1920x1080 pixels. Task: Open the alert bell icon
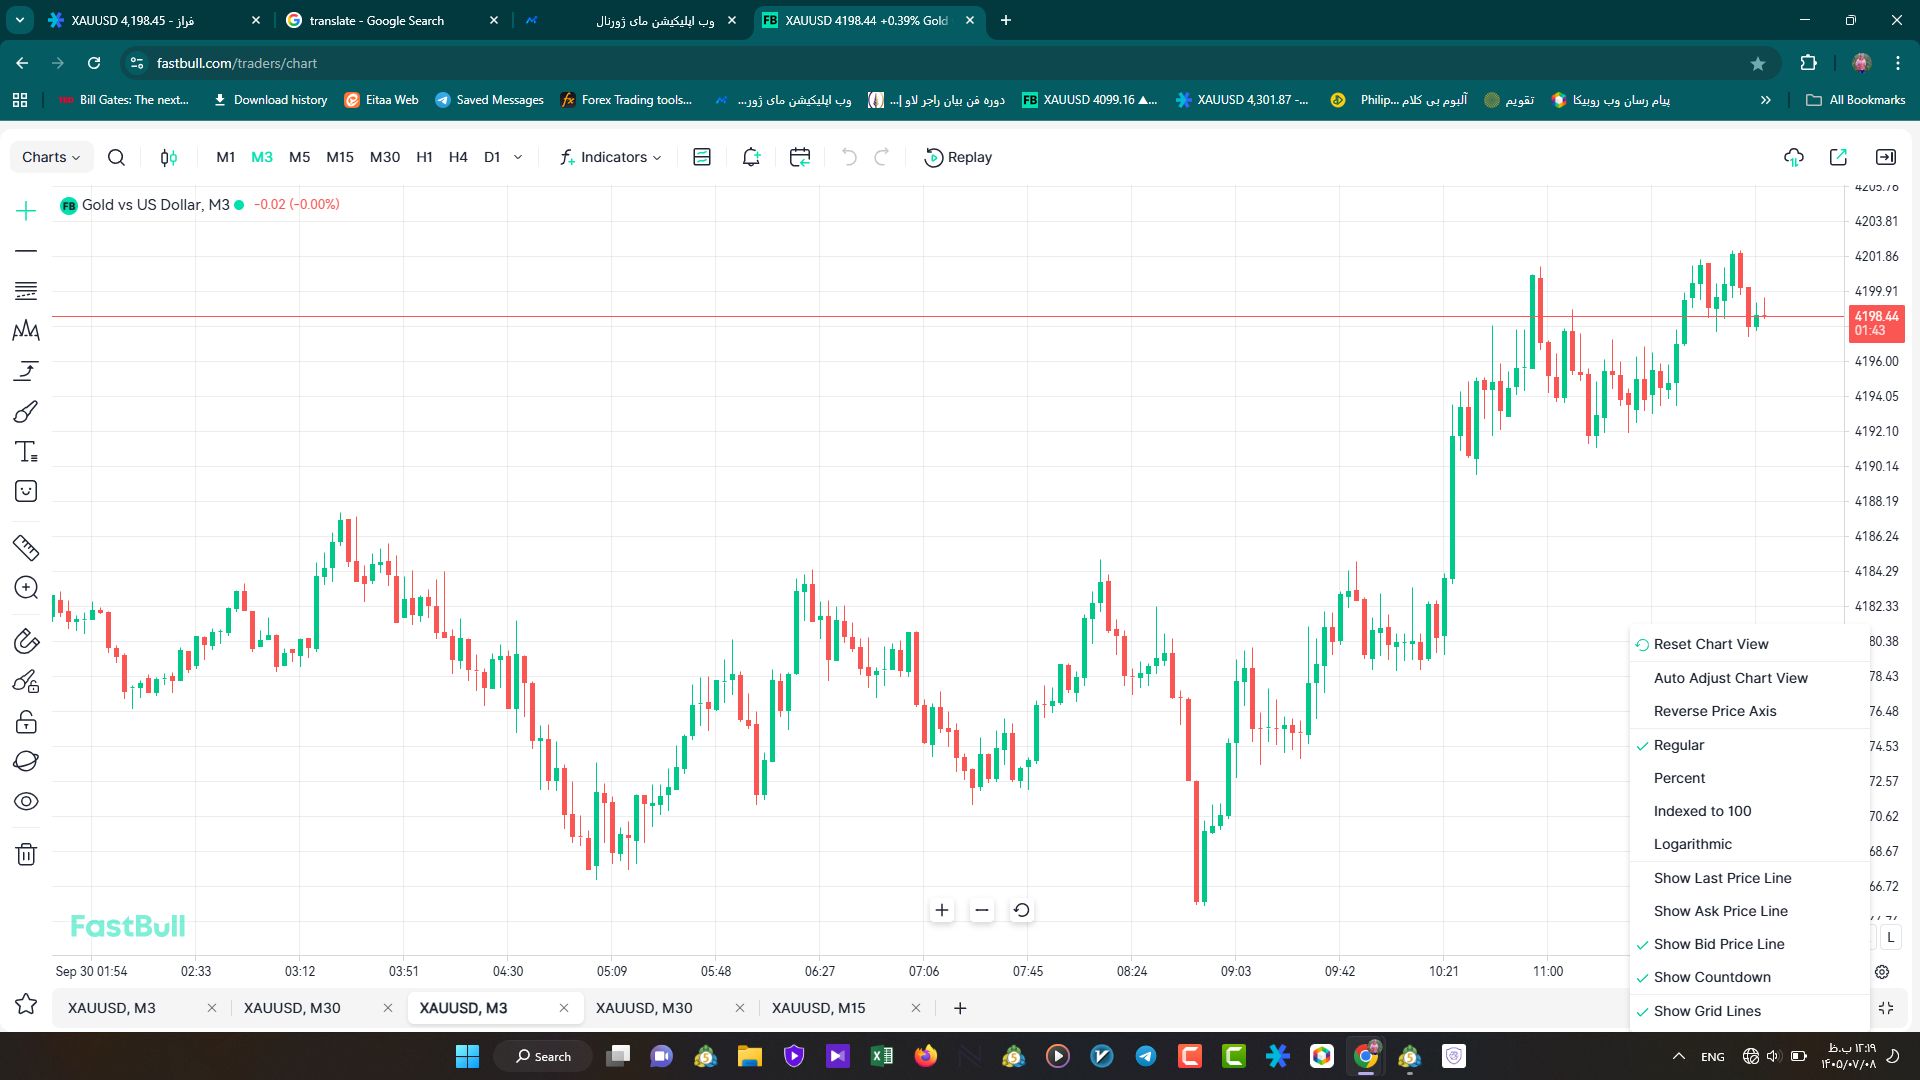pyautogui.click(x=751, y=157)
